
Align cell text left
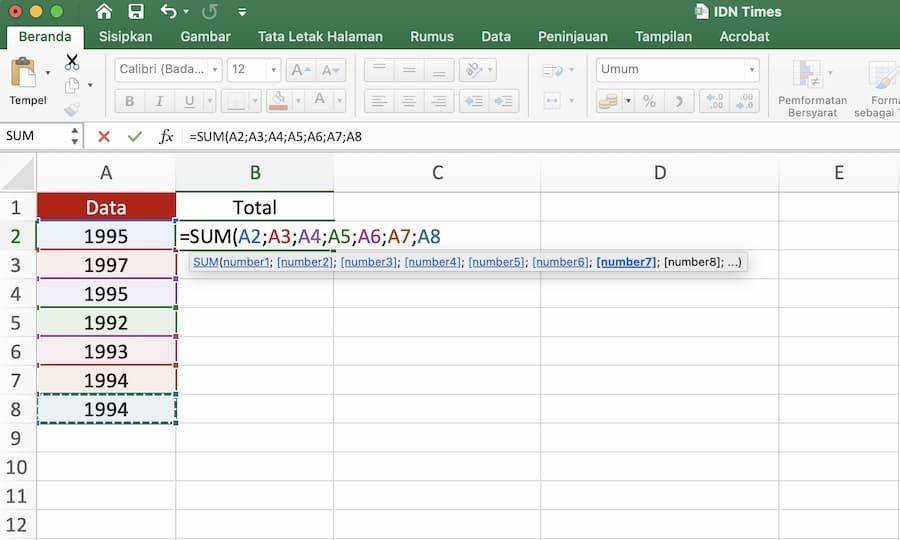(x=379, y=102)
